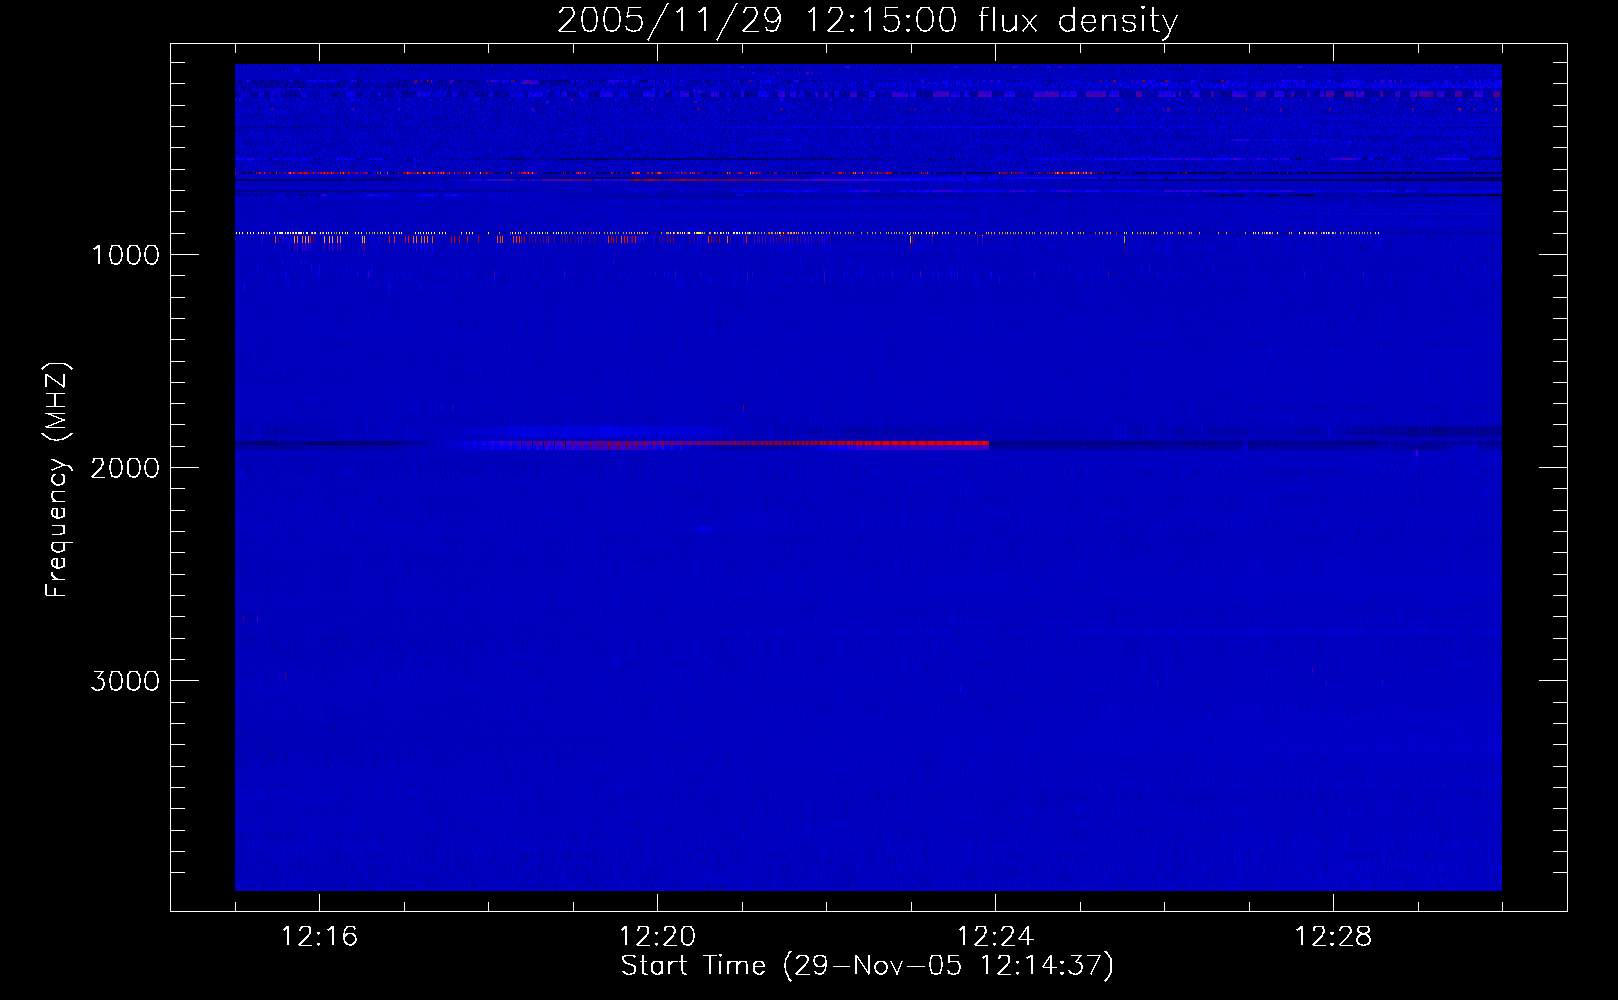Click the 2000 frequency tick label
Viewport: 1618px width, 1000px height.
pos(125,468)
